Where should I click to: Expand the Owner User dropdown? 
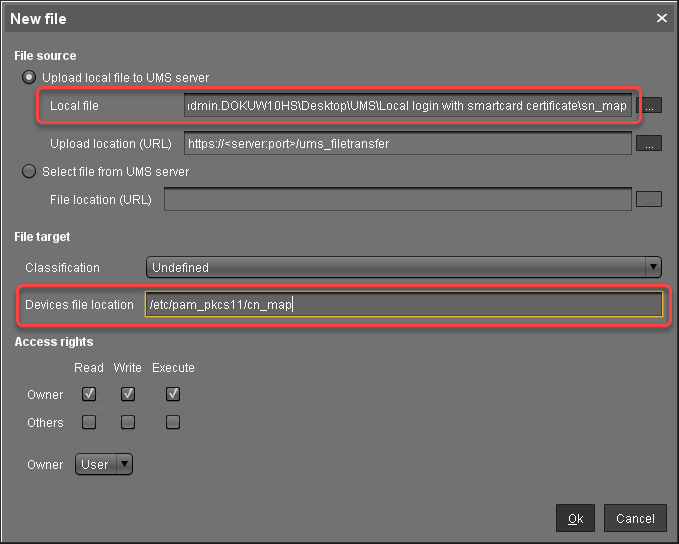click(104, 464)
